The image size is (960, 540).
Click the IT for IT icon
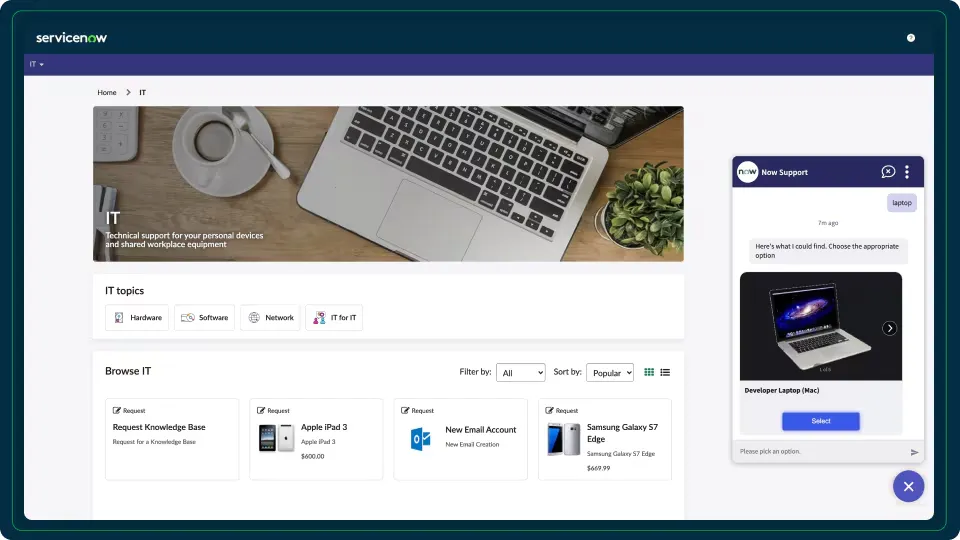click(320, 318)
